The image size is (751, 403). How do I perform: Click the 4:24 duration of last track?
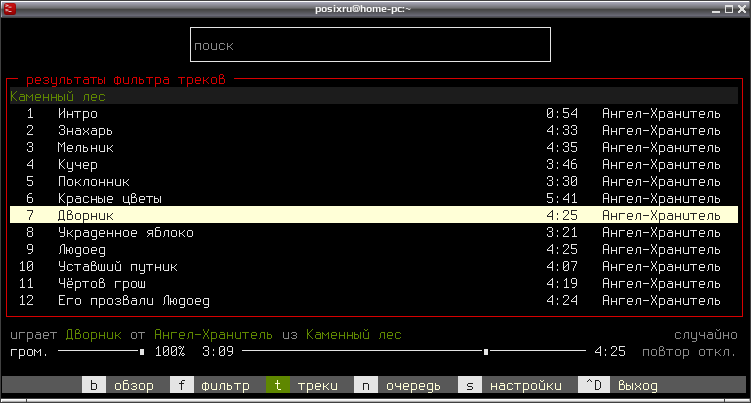click(562, 300)
